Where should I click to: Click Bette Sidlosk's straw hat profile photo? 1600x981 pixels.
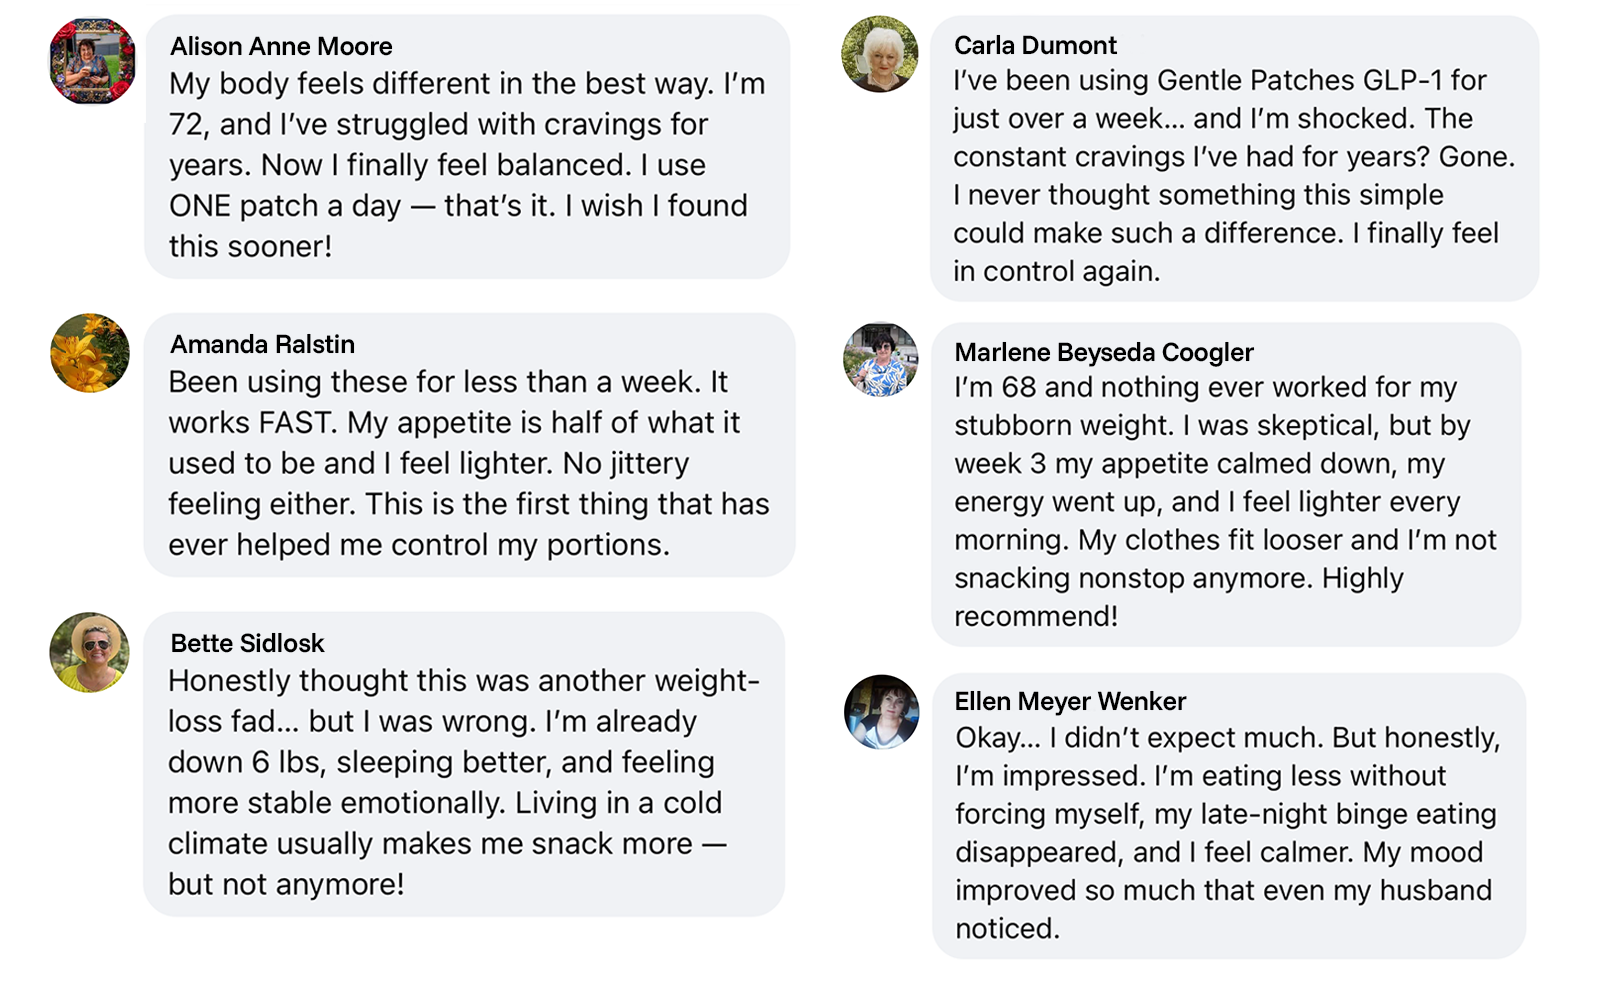tap(90, 652)
